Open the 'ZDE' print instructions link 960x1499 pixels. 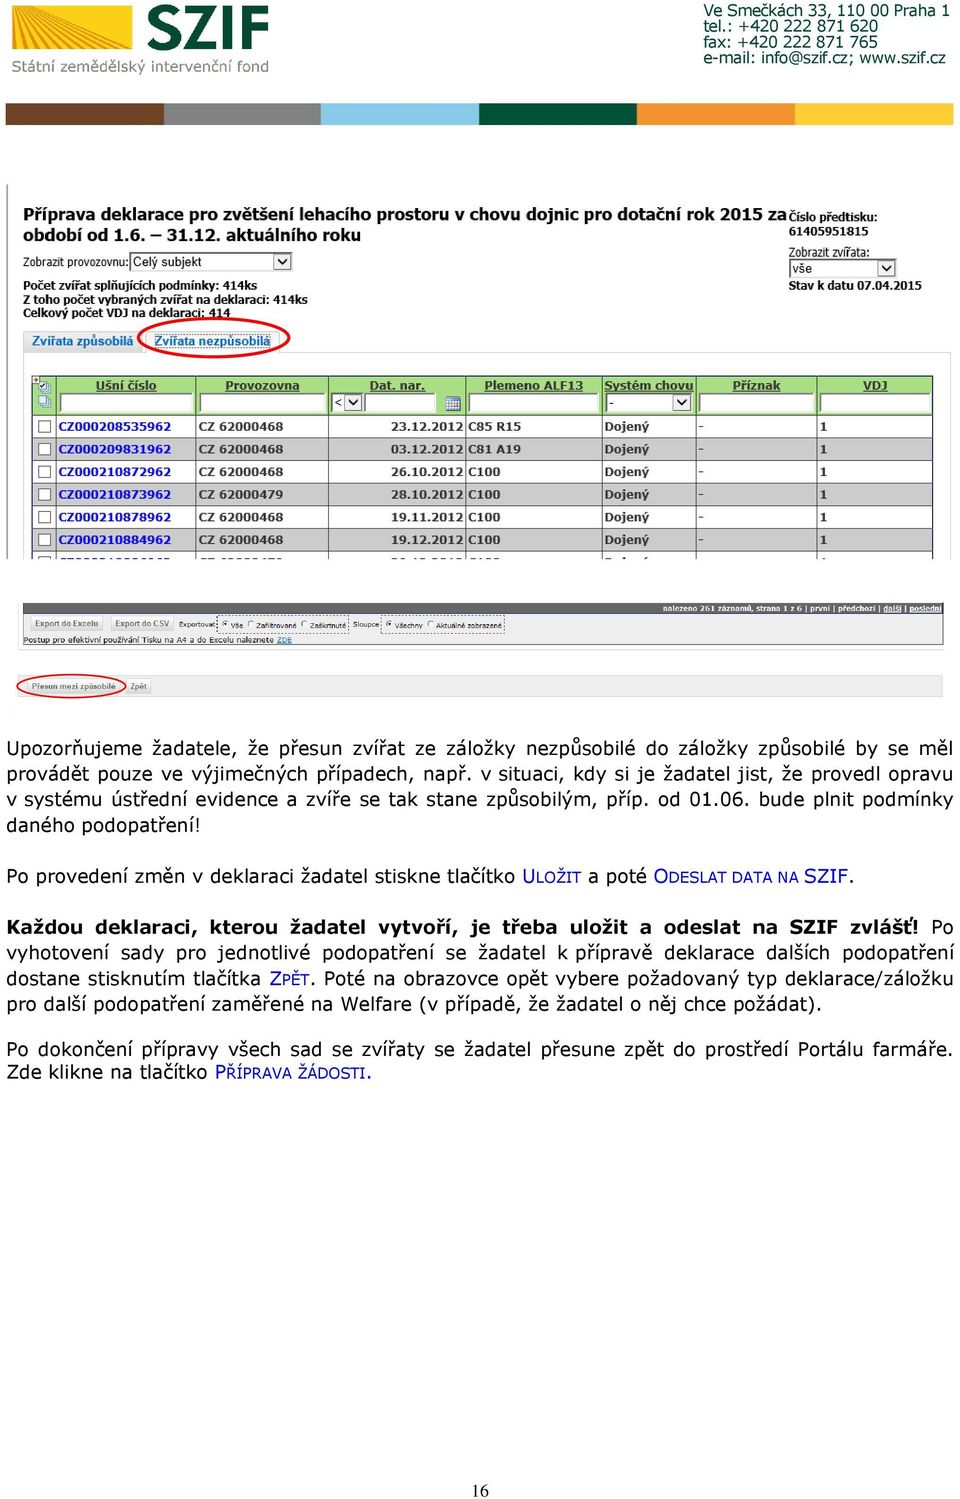pos(284,640)
